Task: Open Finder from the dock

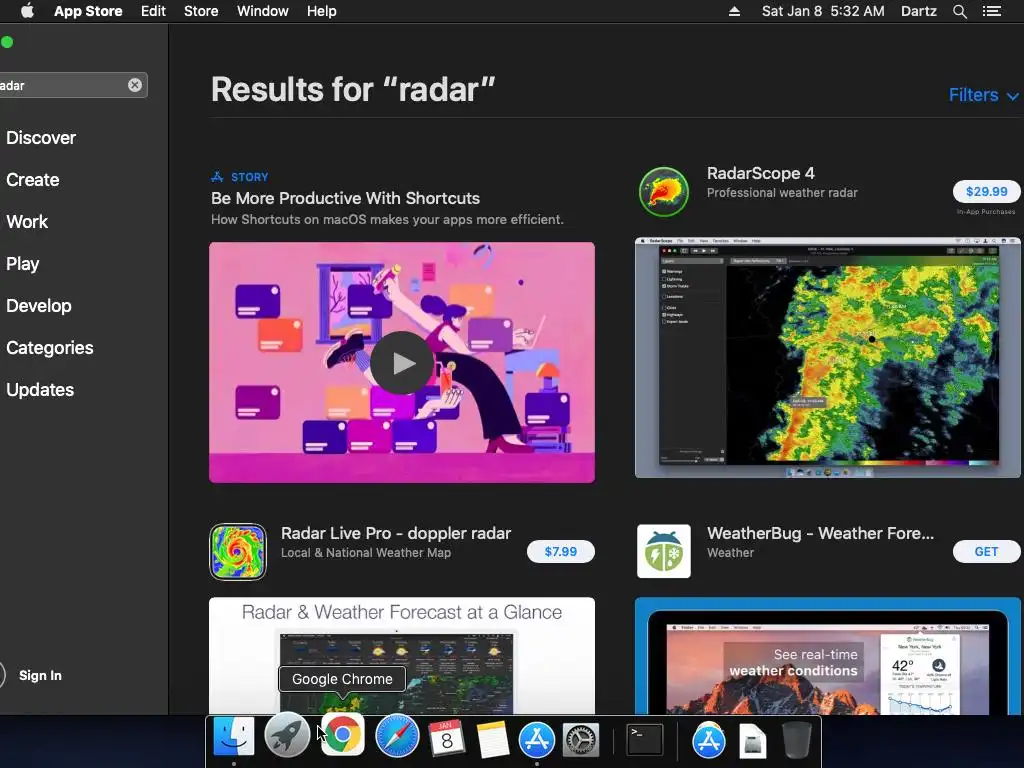Action: [234, 738]
